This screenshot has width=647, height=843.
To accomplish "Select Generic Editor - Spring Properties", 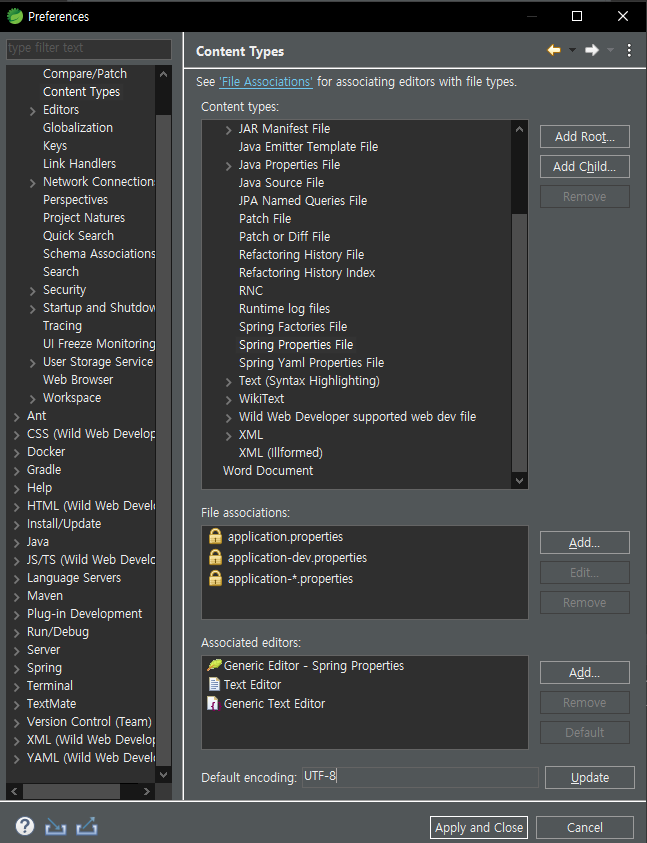I will 314,666.
